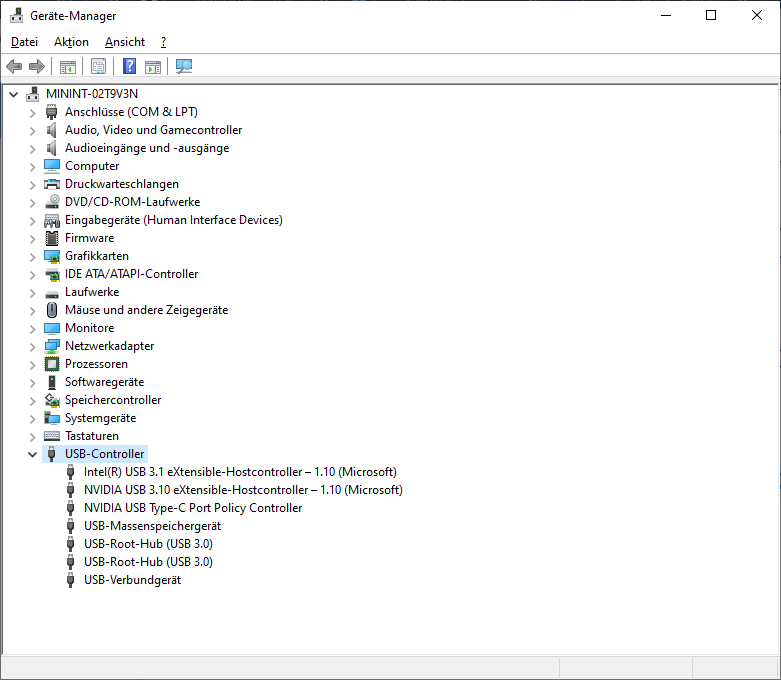Viewport: 781px width, 680px height.
Task: Select the DVD/CD-ROM-Laufwerke label
Action: tap(132, 202)
